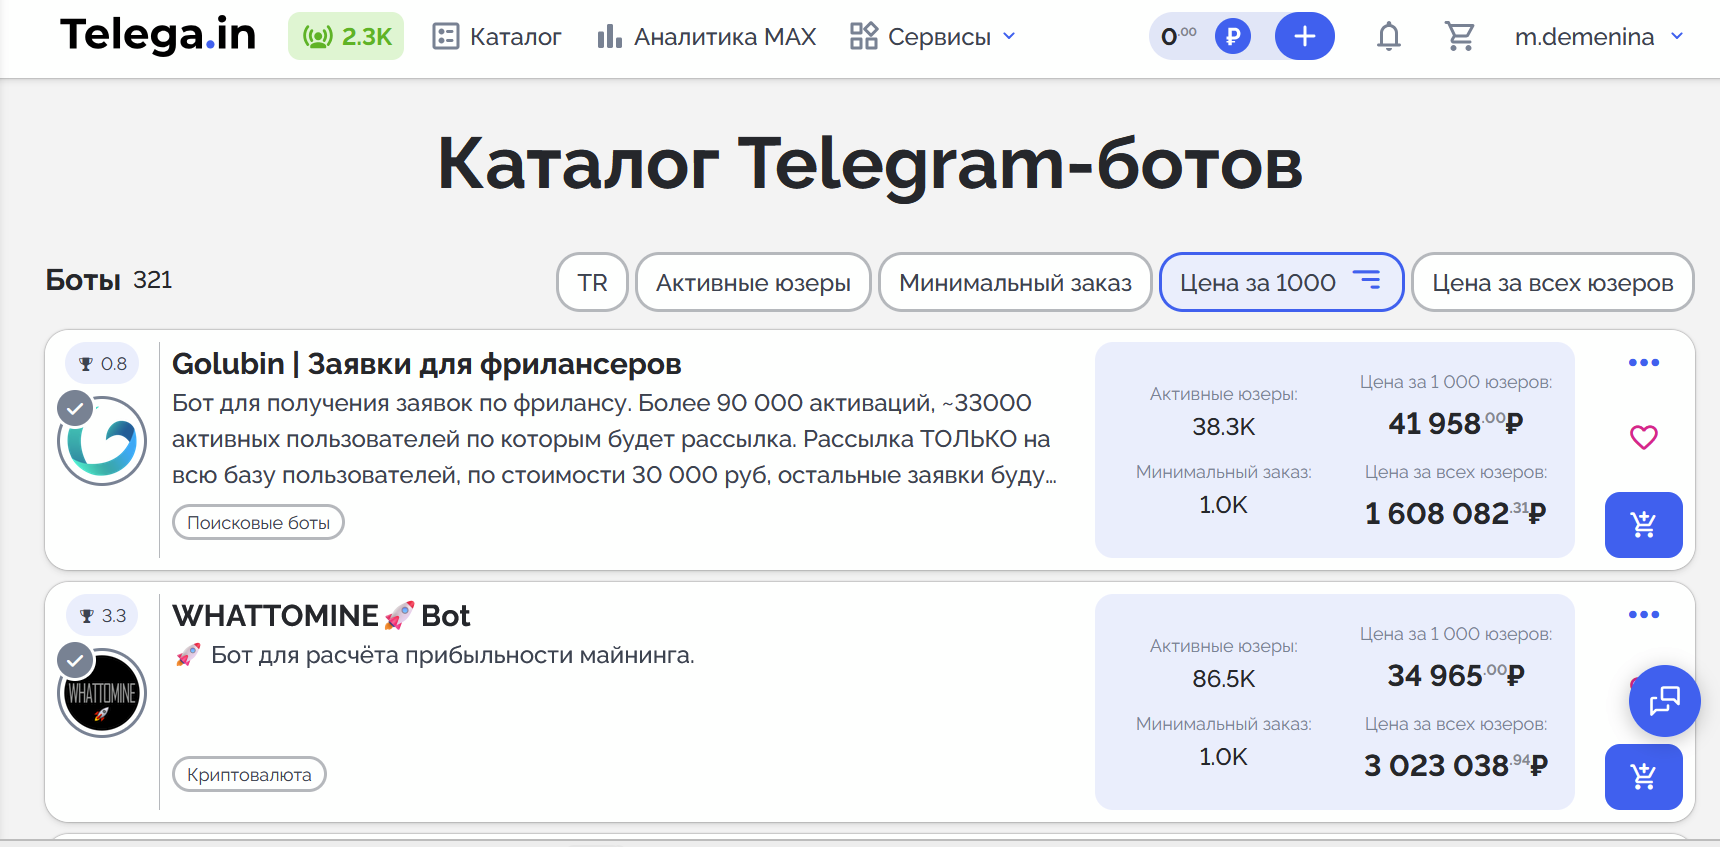The image size is (1720, 847).
Task: Open the Telega.in home logo
Action: (158, 36)
